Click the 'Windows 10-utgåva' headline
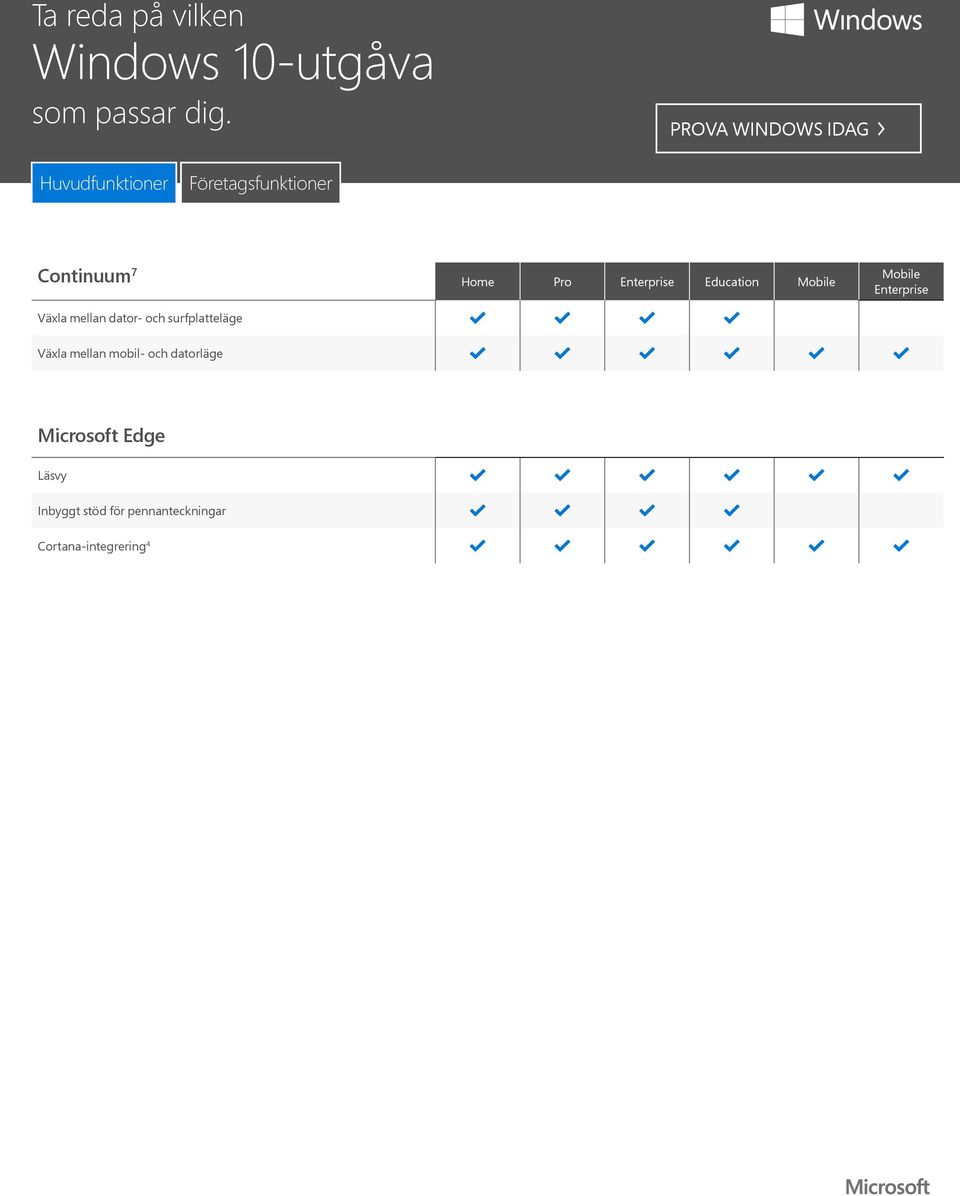 233,63
